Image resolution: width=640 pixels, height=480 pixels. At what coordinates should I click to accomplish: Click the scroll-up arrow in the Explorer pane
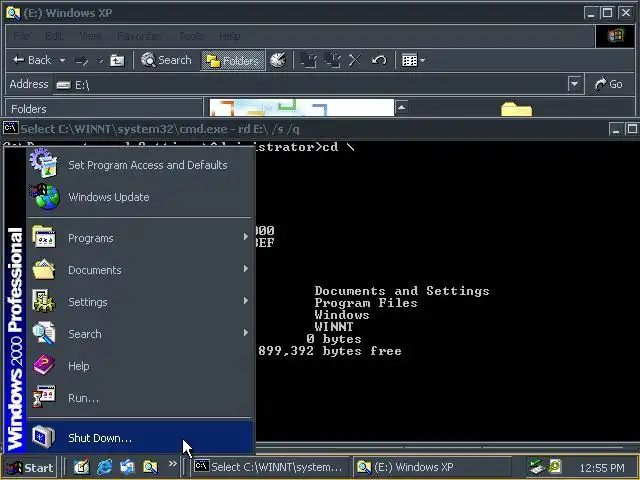pos(402,107)
